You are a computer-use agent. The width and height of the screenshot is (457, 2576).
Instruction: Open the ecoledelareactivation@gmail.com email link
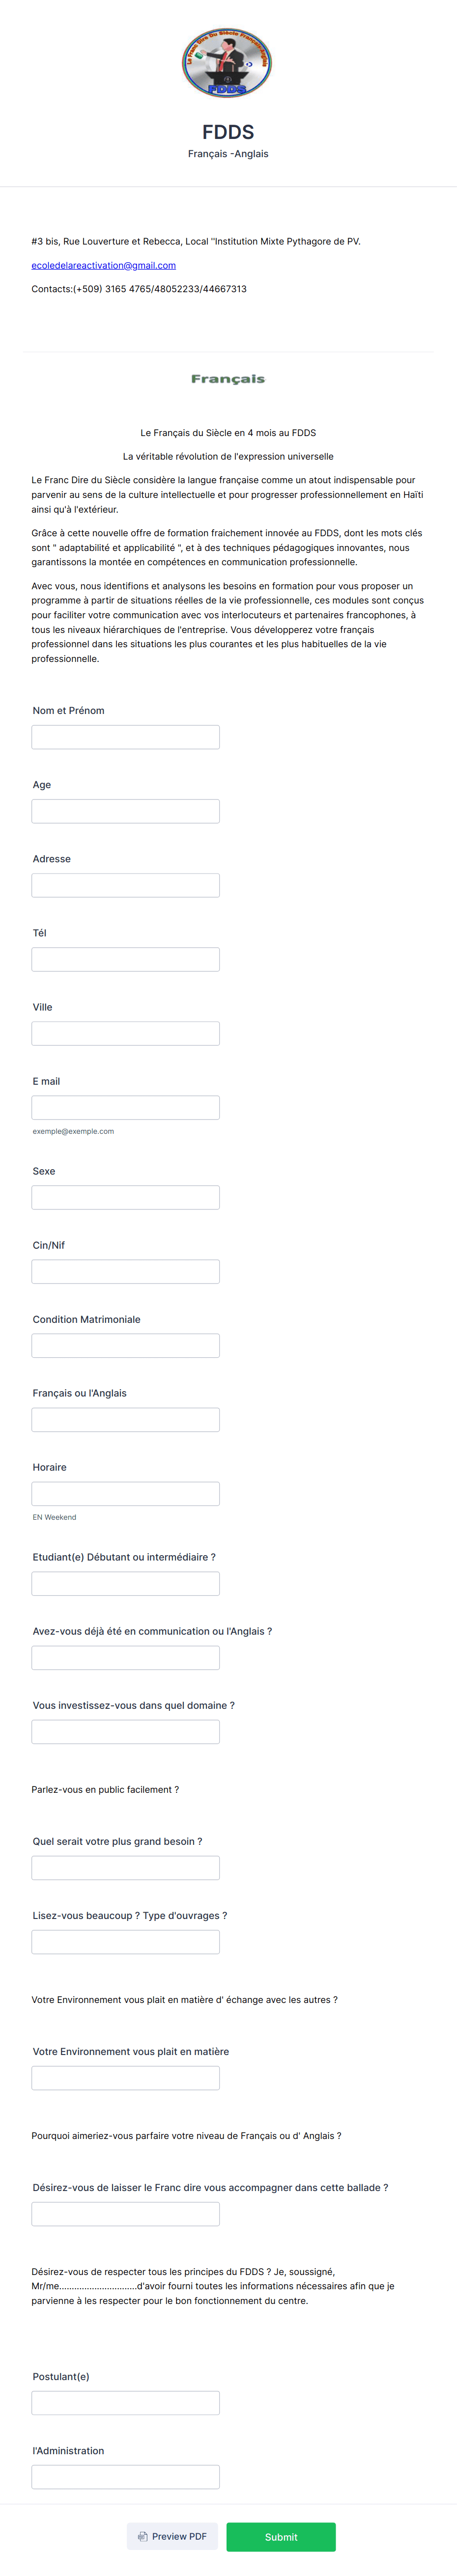(x=103, y=265)
